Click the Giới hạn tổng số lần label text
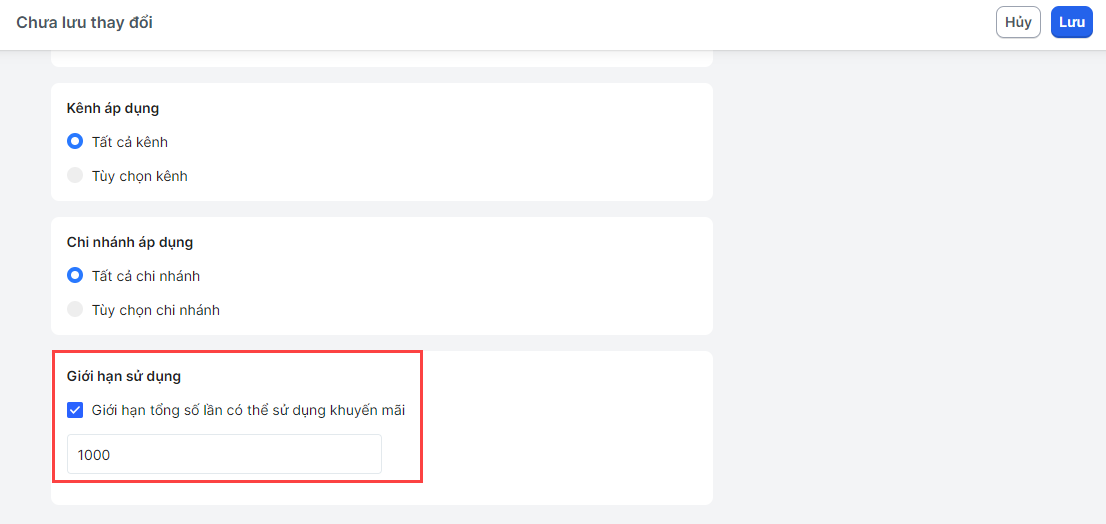The width and height of the screenshot is (1106, 524). (x=248, y=410)
